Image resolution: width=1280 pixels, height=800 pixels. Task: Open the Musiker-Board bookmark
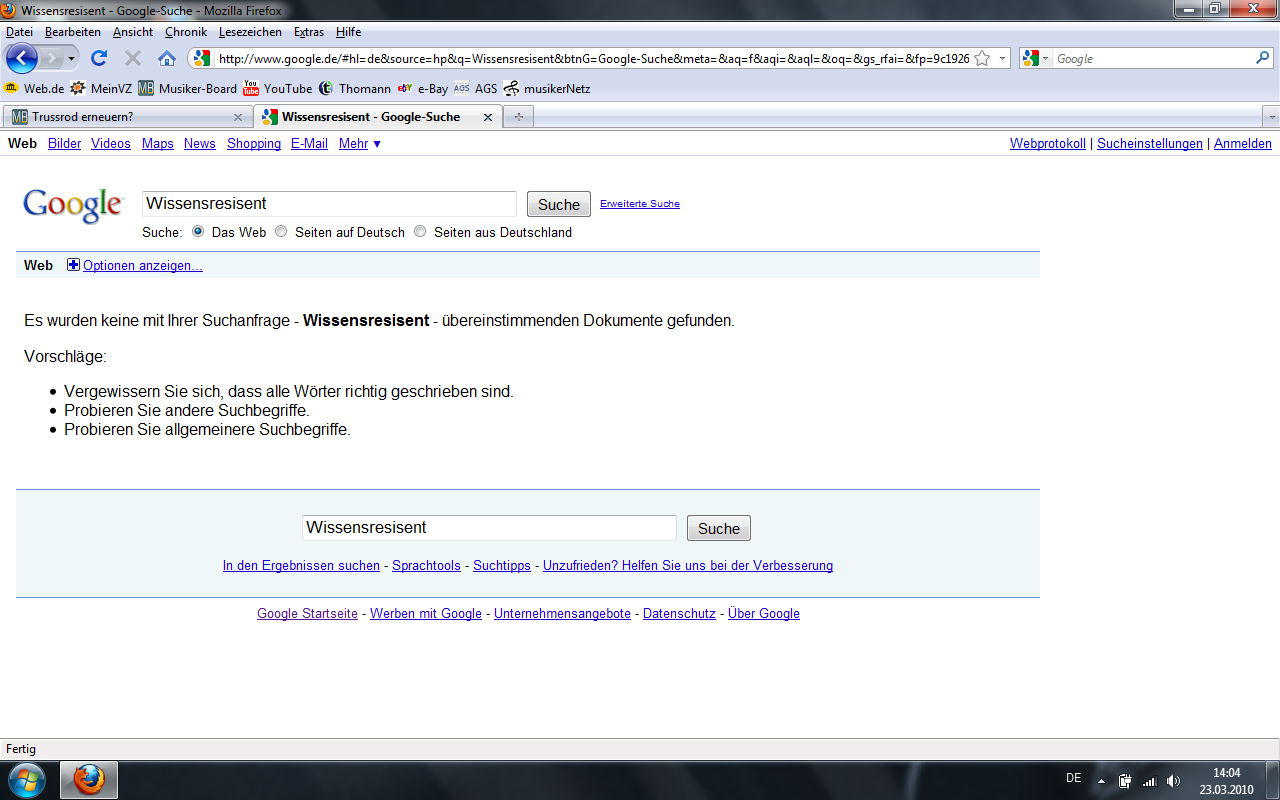coord(188,88)
